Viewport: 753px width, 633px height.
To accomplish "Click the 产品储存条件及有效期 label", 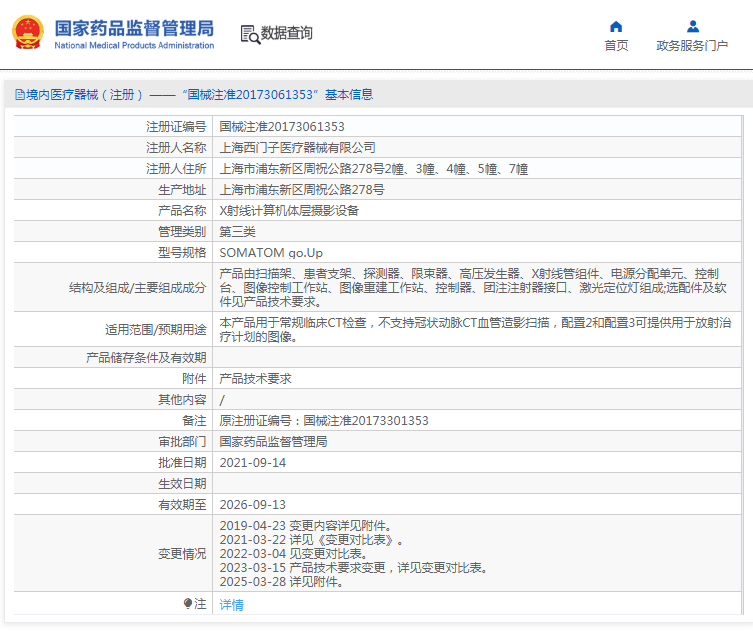I will click(x=146, y=358).
